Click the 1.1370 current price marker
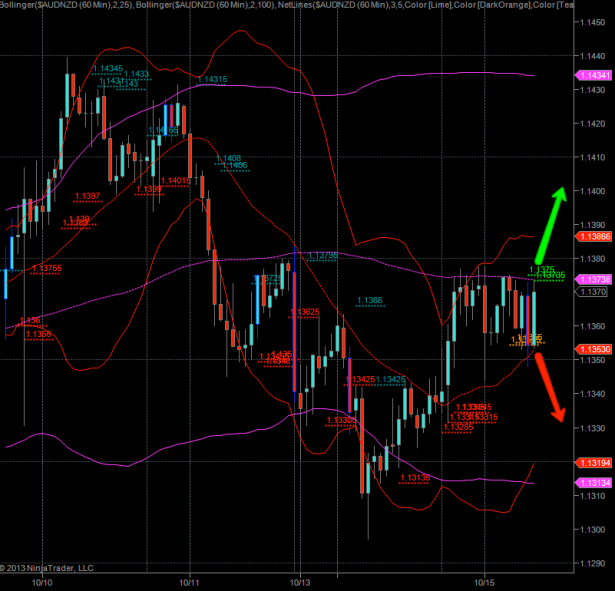Screen dimensions: 615x591 coord(596,292)
